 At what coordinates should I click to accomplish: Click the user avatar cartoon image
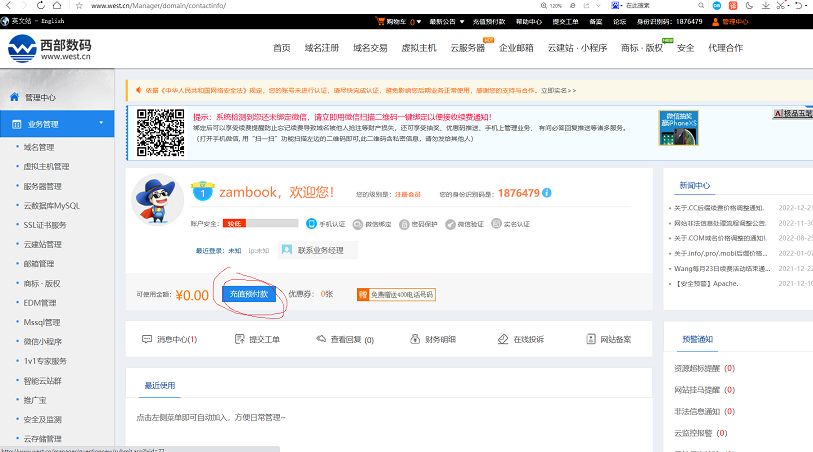click(x=158, y=200)
